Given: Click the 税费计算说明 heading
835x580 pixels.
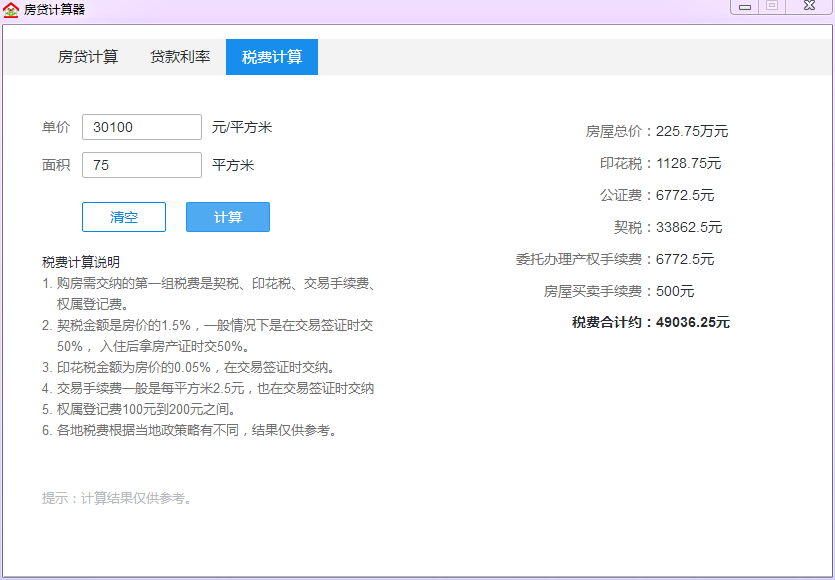Looking at the screenshot, I should (81, 262).
